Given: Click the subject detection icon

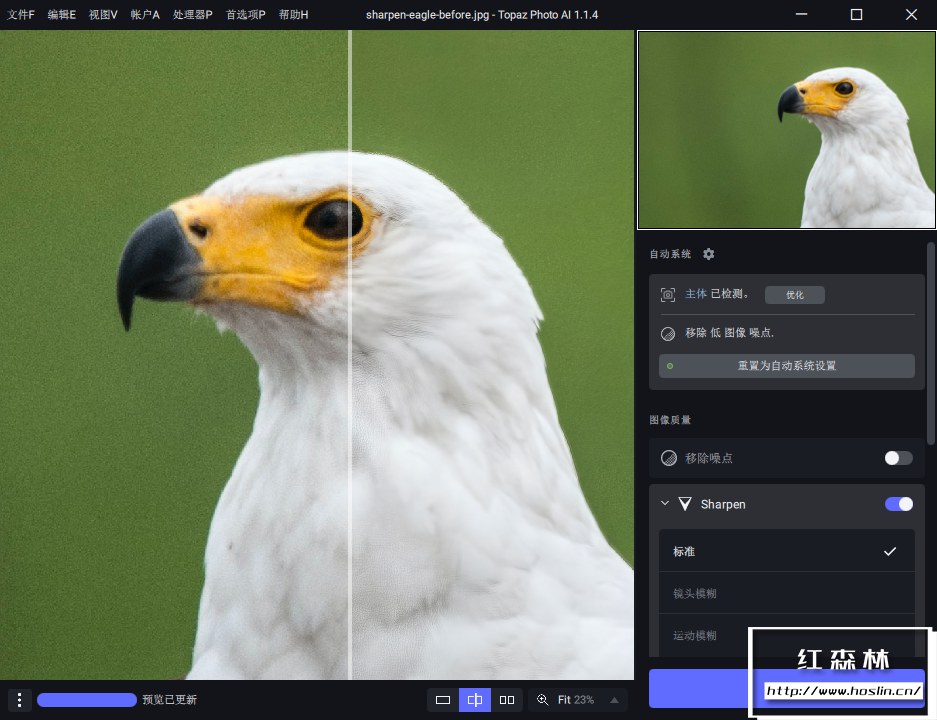Looking at the screenshot, I should 668,295.
